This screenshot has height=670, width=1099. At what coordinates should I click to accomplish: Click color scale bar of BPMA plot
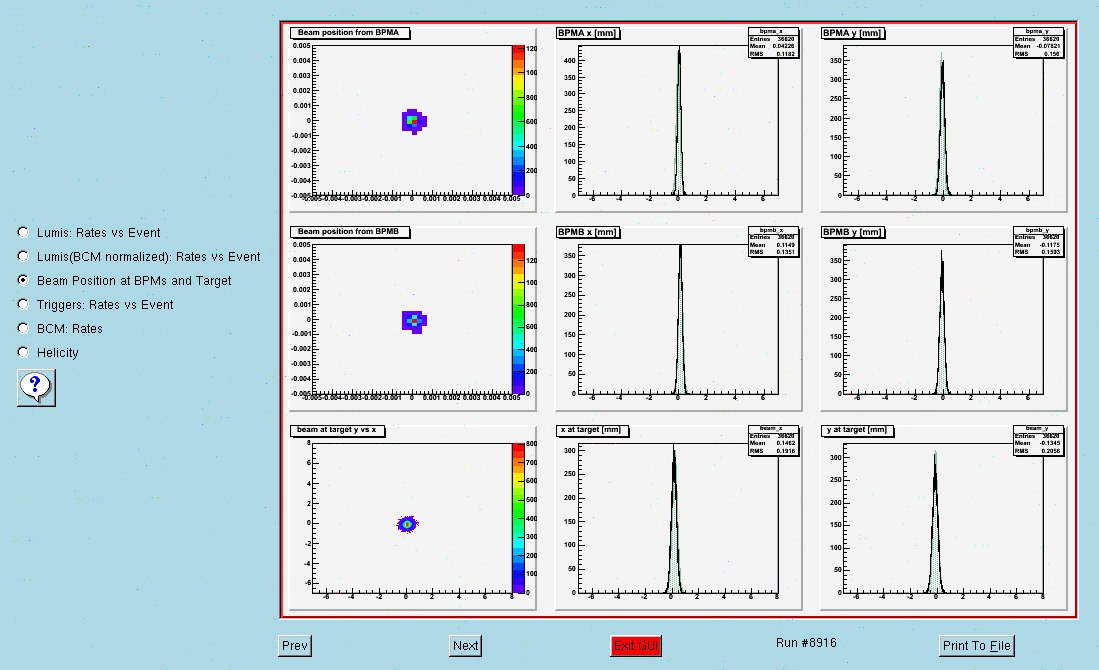click(519, 121)
